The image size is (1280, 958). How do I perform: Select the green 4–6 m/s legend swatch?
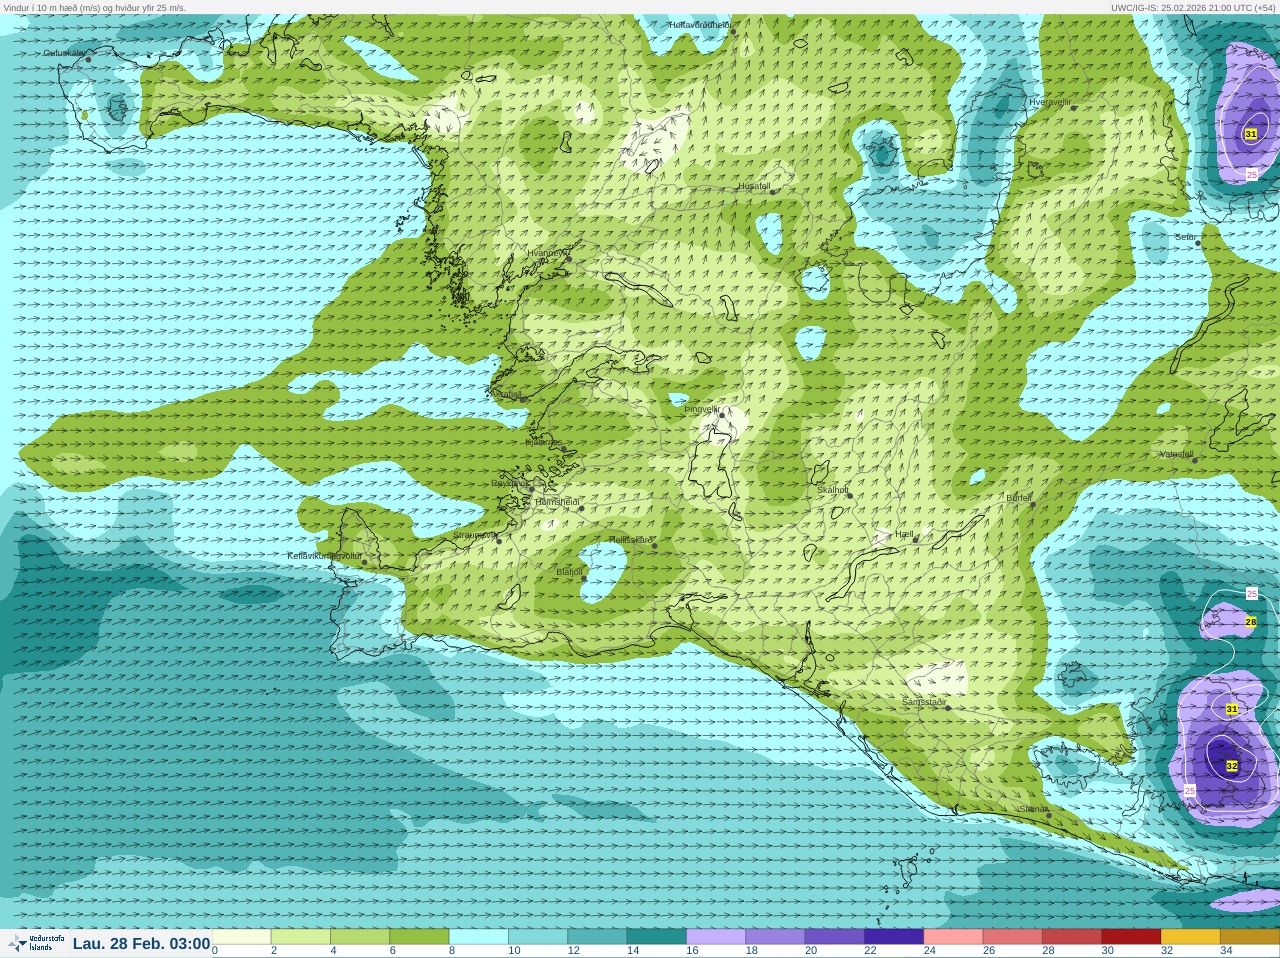pos(360,937)
